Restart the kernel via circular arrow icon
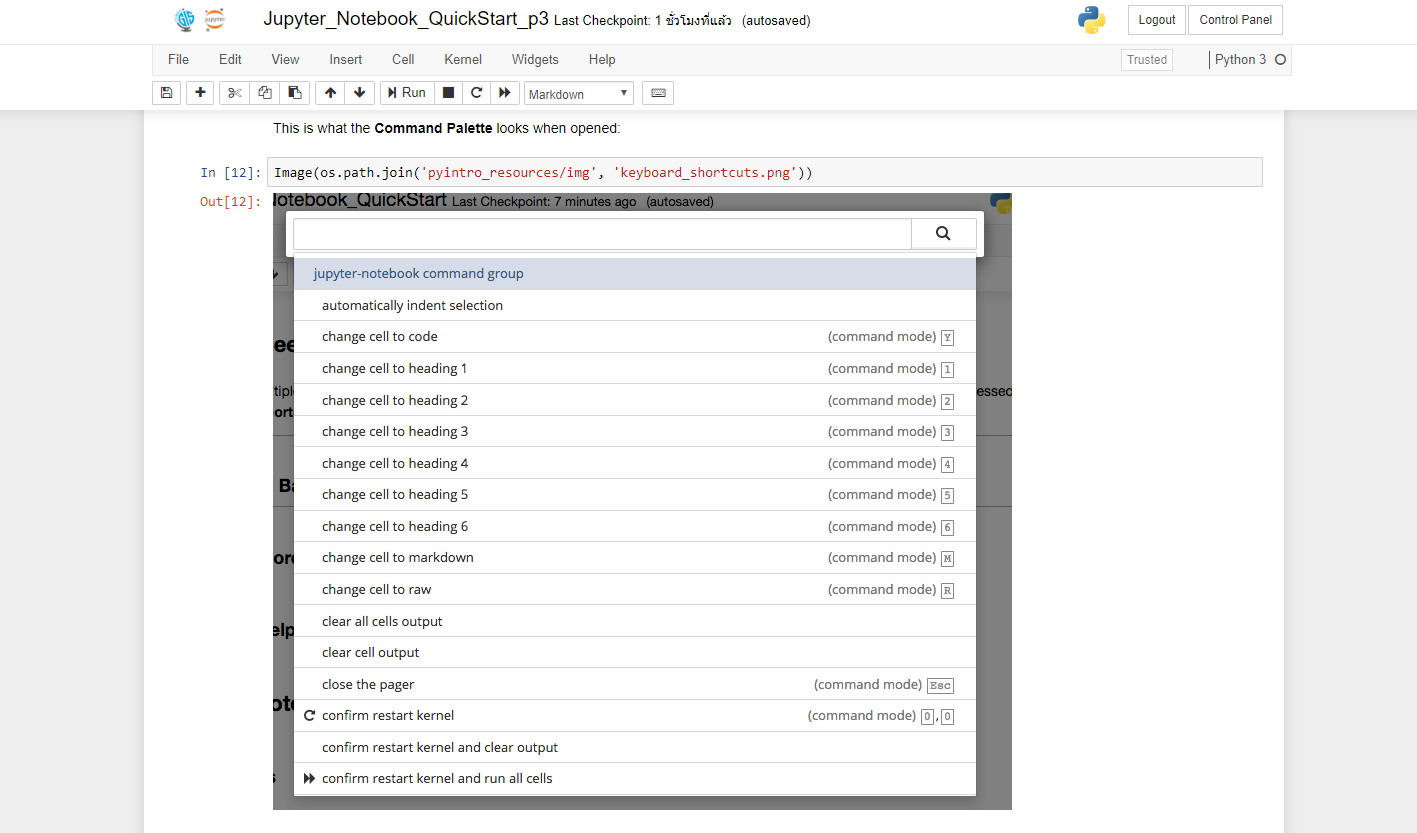Screen dimensions: 1417x833 coord(477,92)
